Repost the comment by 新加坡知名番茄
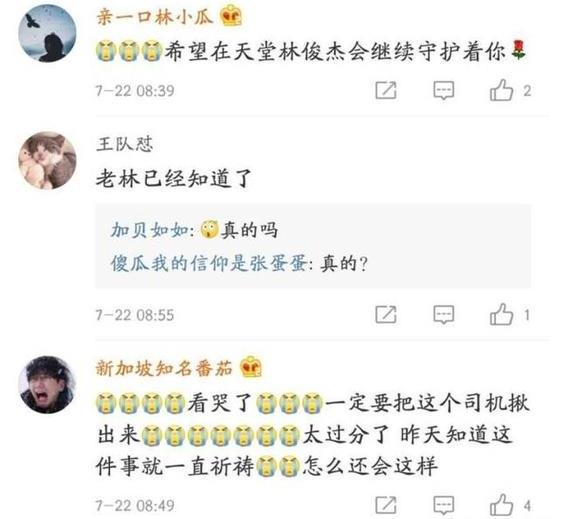 386,505
